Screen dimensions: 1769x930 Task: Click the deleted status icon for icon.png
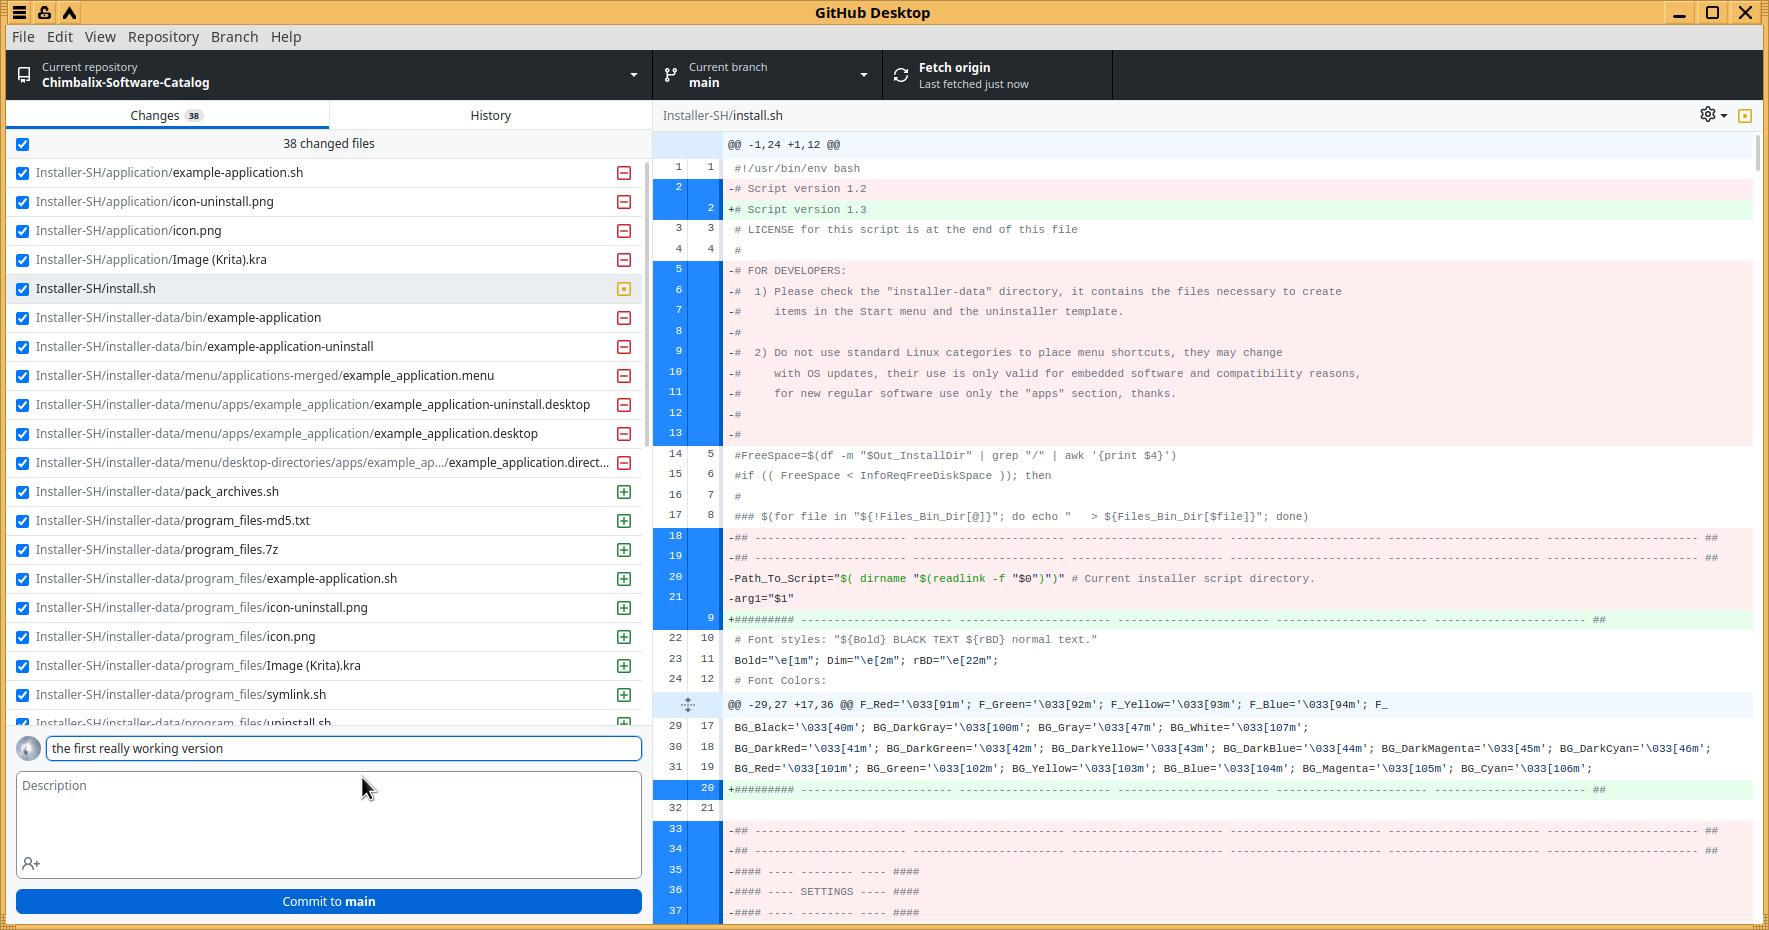(x=624, y=231)
